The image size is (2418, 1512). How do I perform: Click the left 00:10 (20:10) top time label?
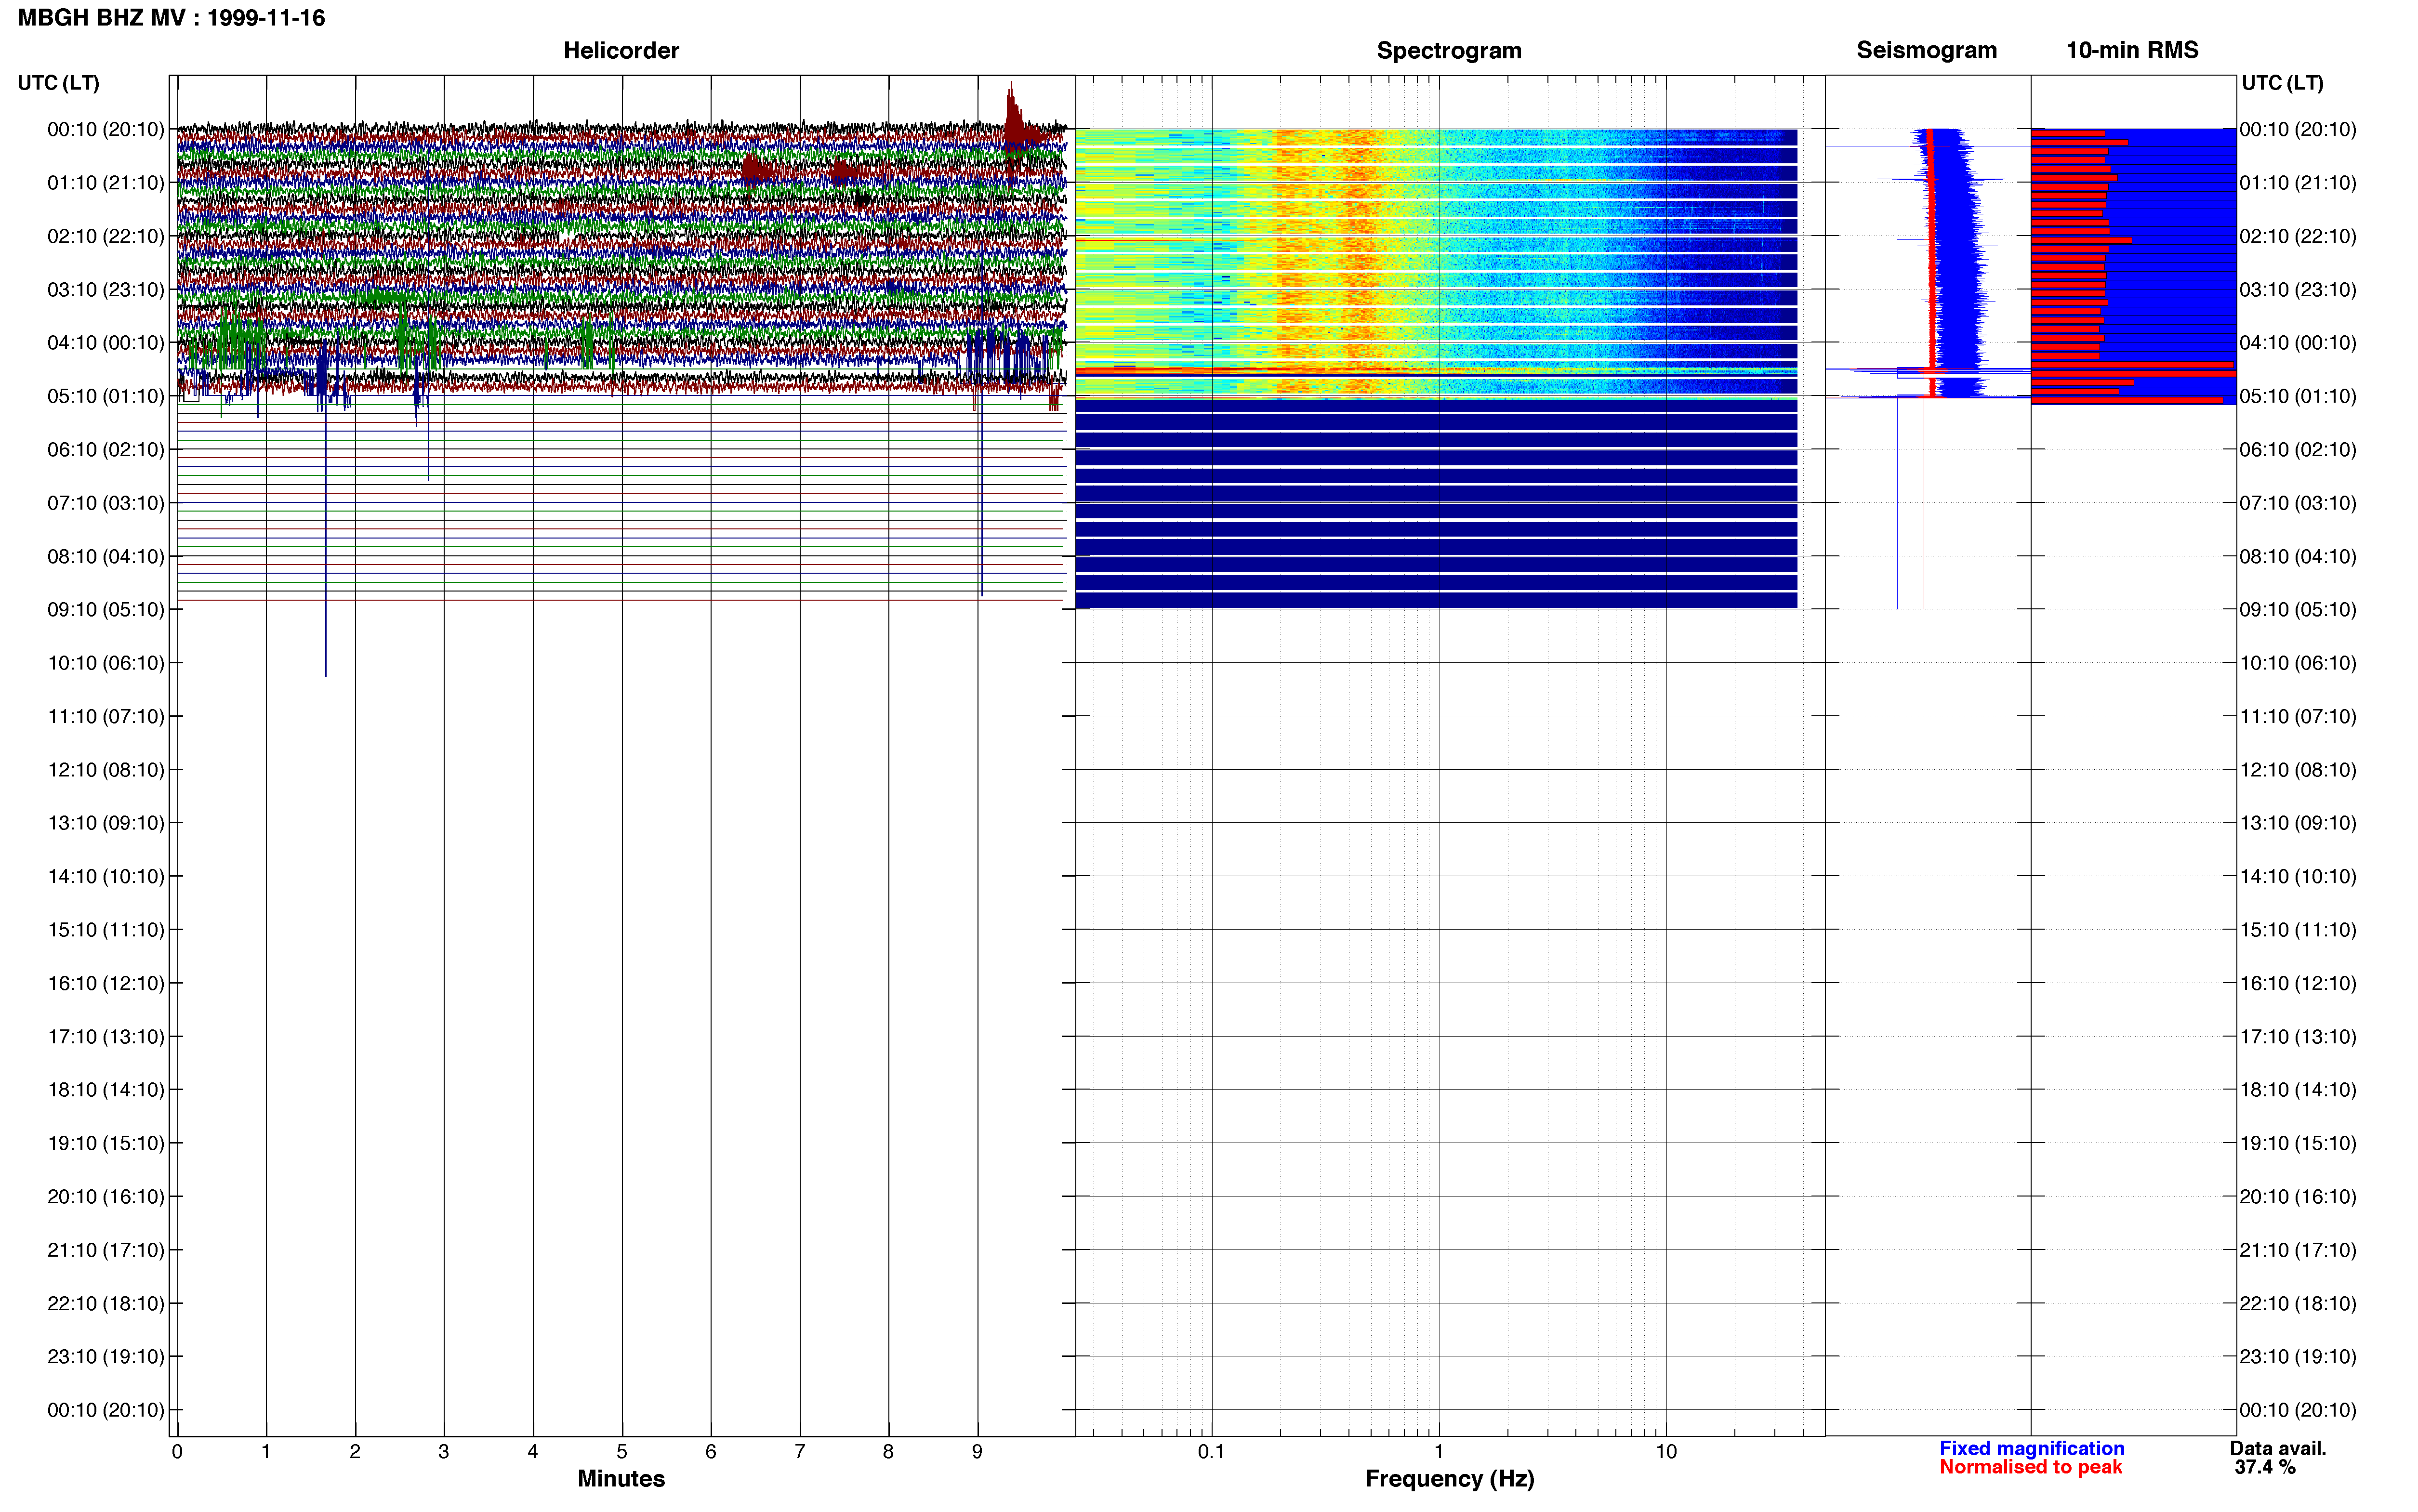(x=106, y=129)
